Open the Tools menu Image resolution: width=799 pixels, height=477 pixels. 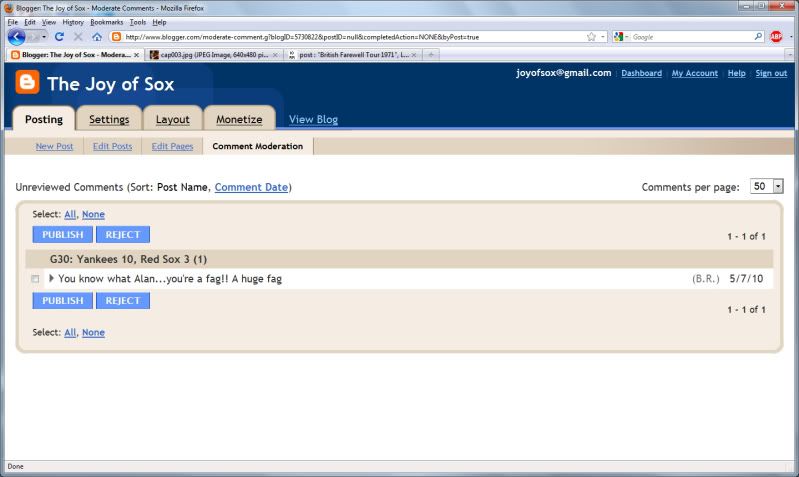coord(138,22)
